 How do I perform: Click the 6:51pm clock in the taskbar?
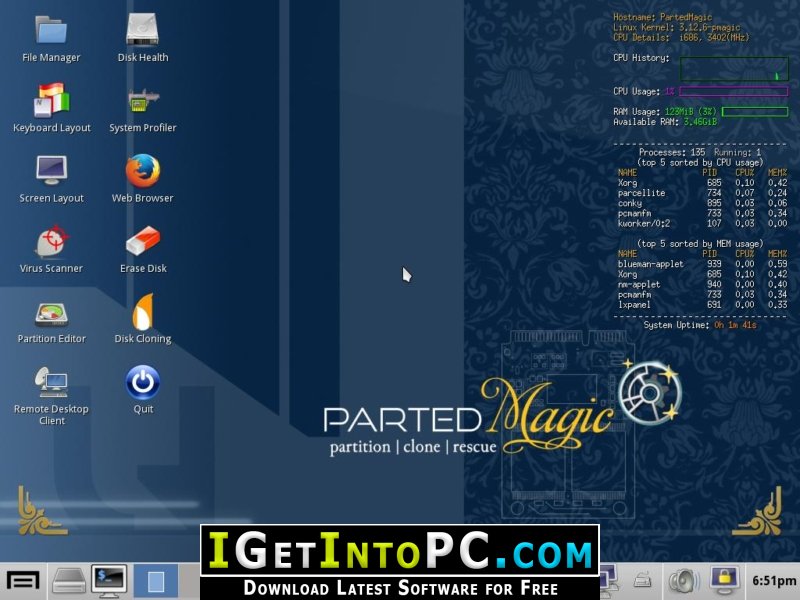(x=774, y=581)
